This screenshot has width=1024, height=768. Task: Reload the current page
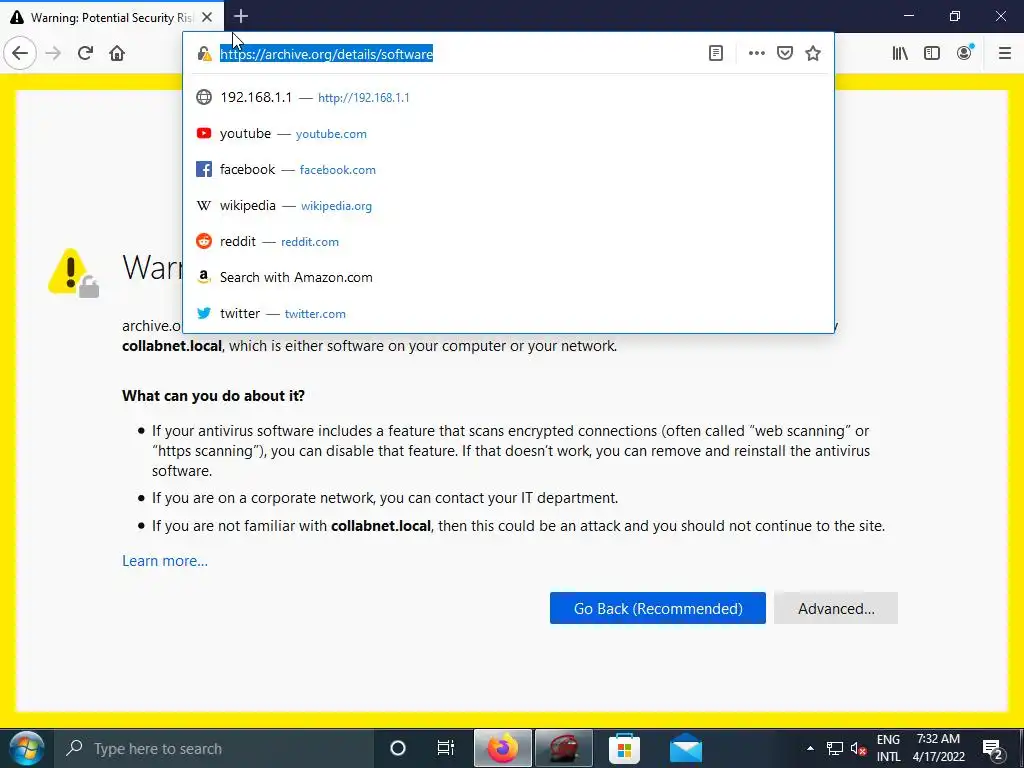(x=85, y=53)
